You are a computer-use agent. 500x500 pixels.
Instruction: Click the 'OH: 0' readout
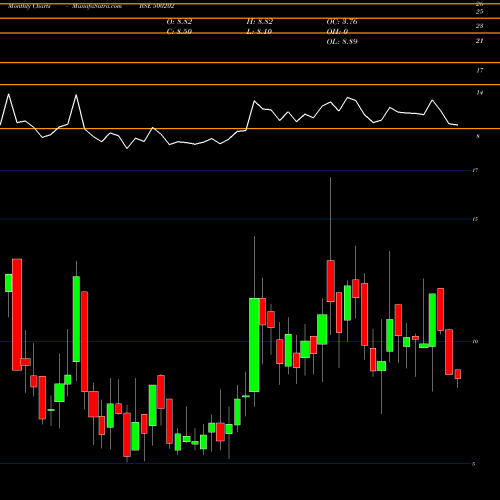[337, 32]
